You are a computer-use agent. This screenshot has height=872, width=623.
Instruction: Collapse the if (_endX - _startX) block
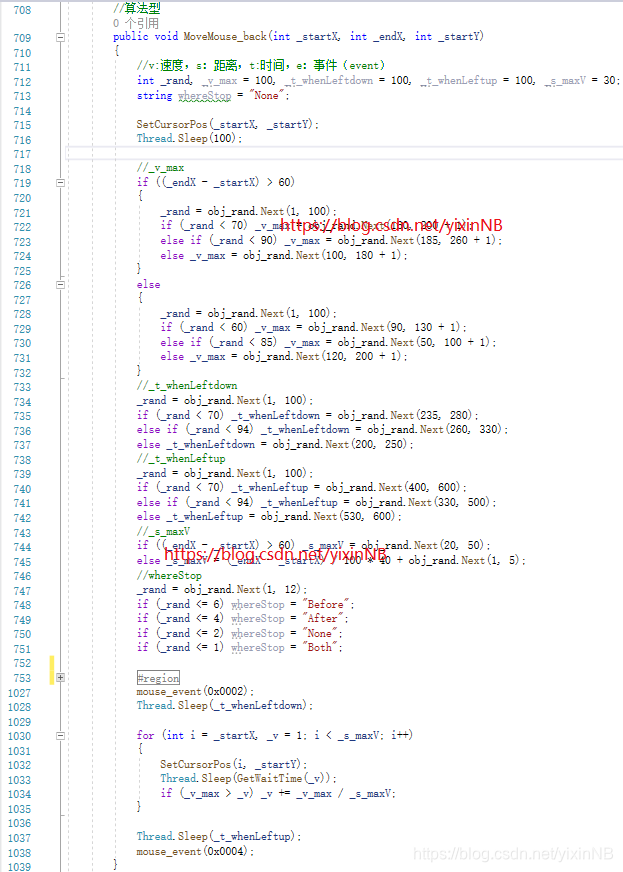click(60, 183)
